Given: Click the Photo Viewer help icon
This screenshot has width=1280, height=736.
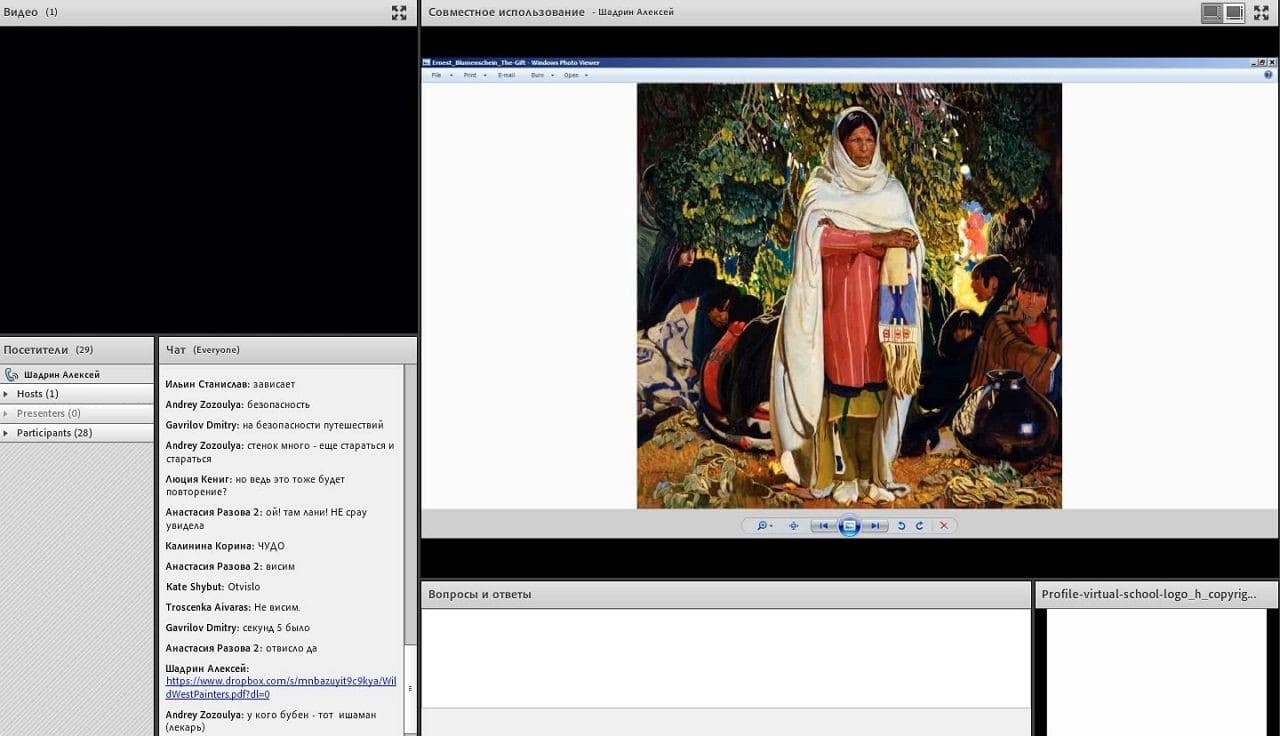Looking at the screenshot, I should [1268, 75].
